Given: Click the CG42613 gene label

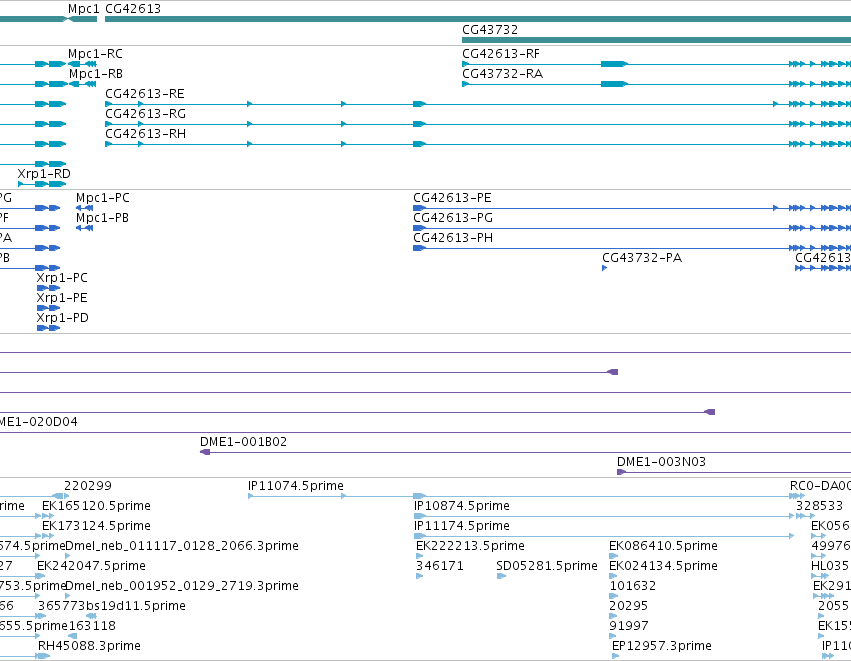Looking at the screenshot, I should 133,9.
